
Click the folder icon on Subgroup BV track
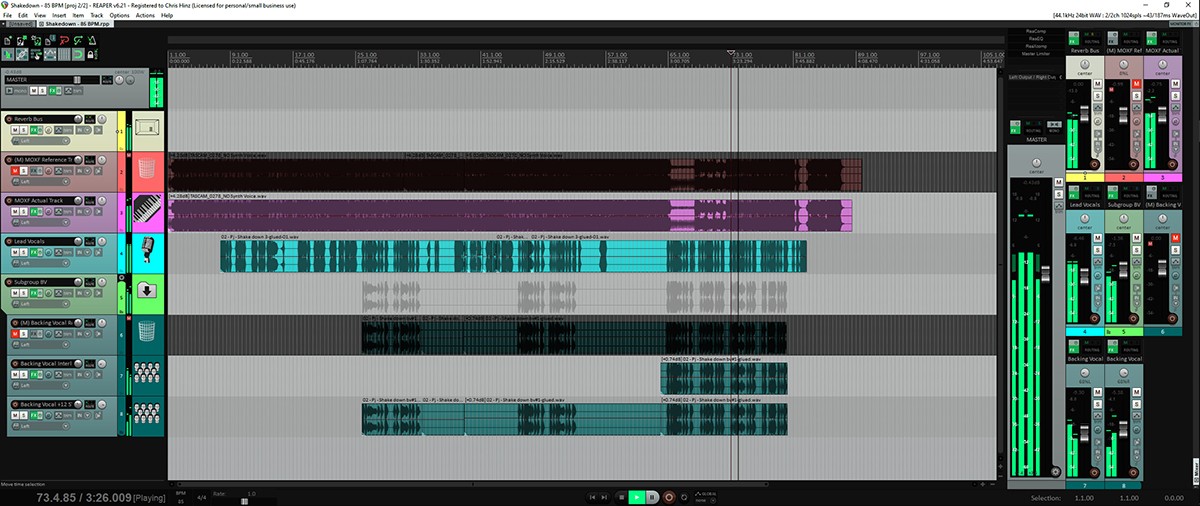[147, 291]
